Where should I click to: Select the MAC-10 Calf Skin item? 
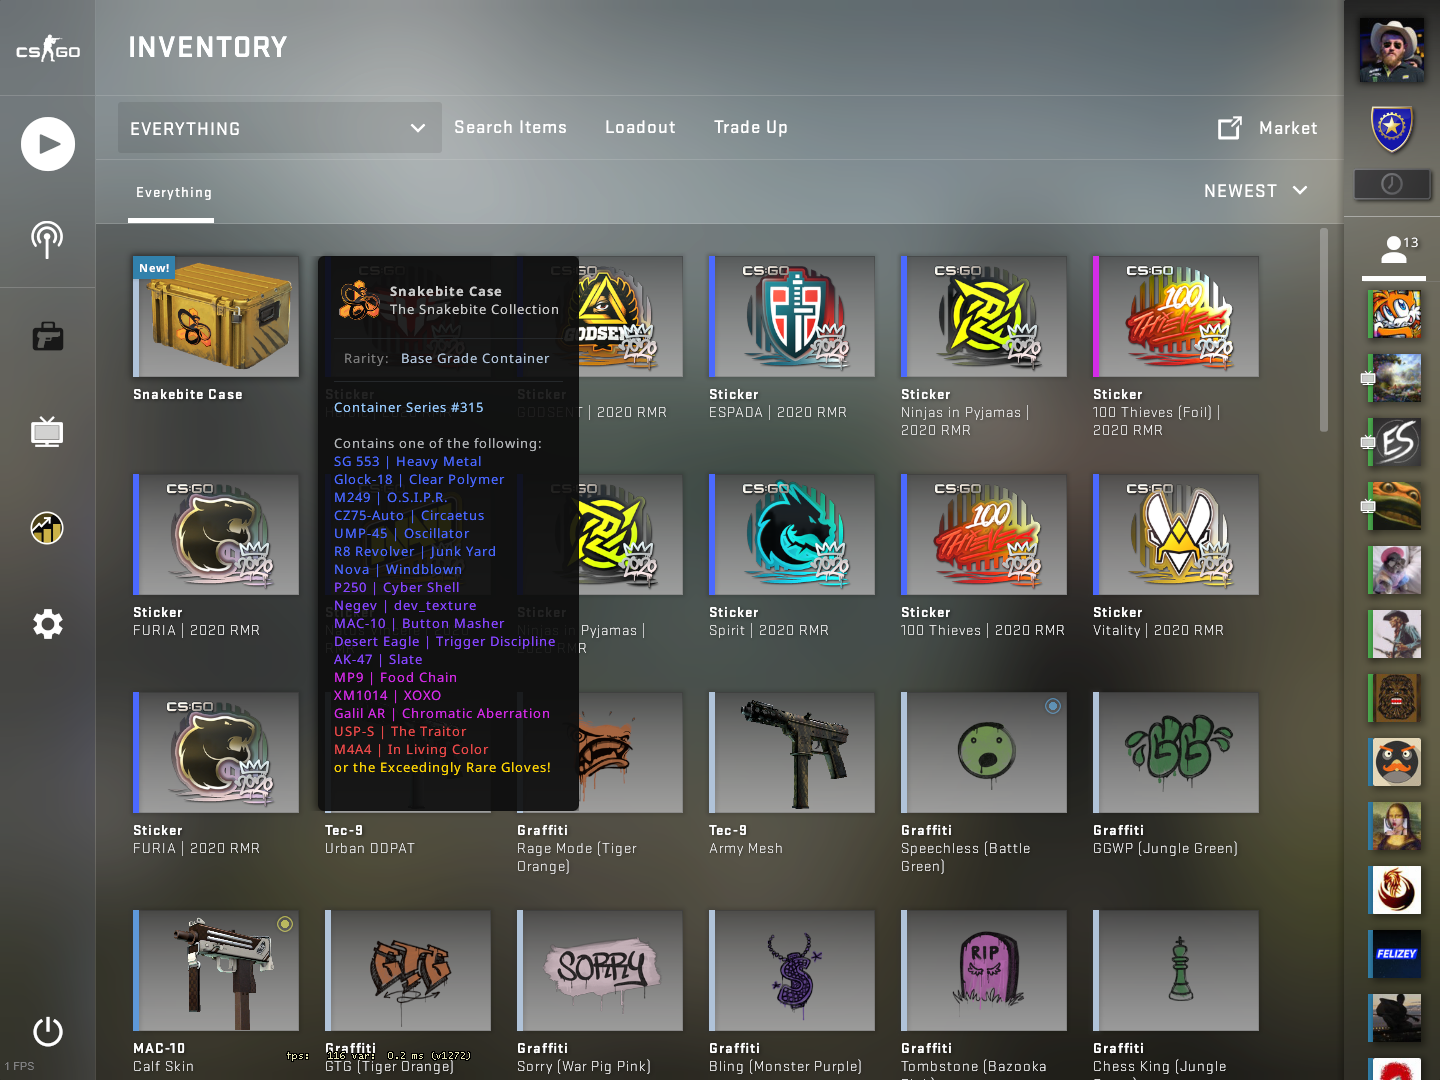216,971
